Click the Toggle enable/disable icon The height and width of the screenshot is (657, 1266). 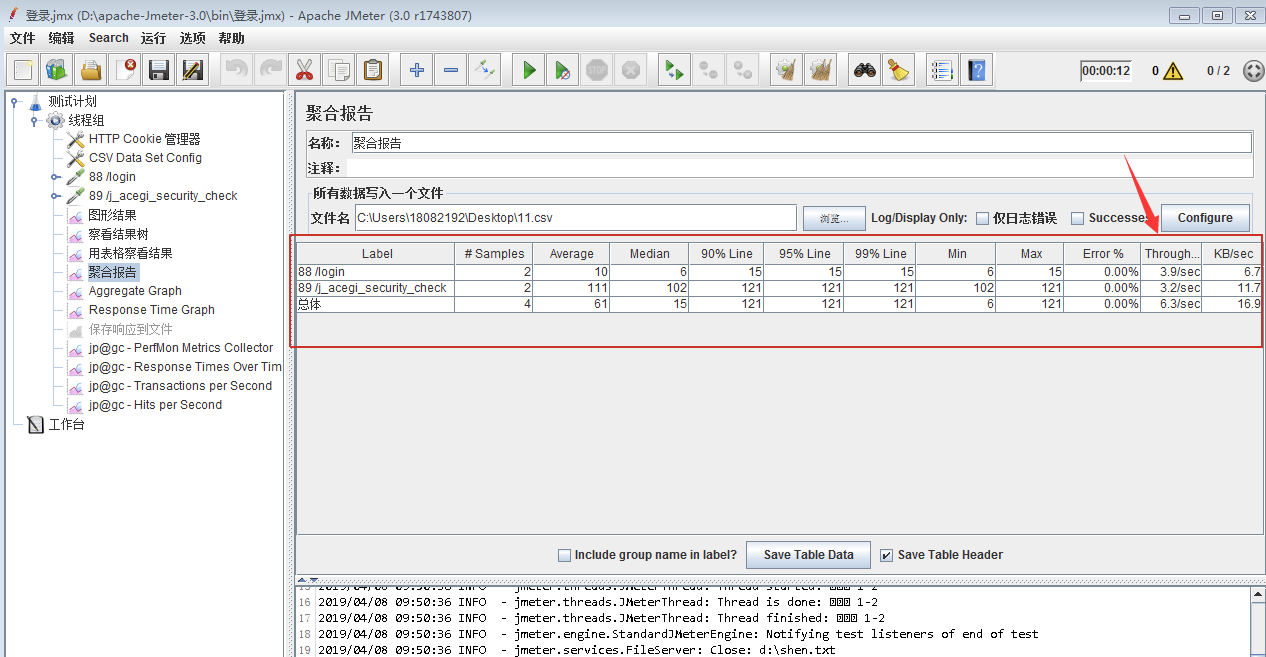[485, 70]
